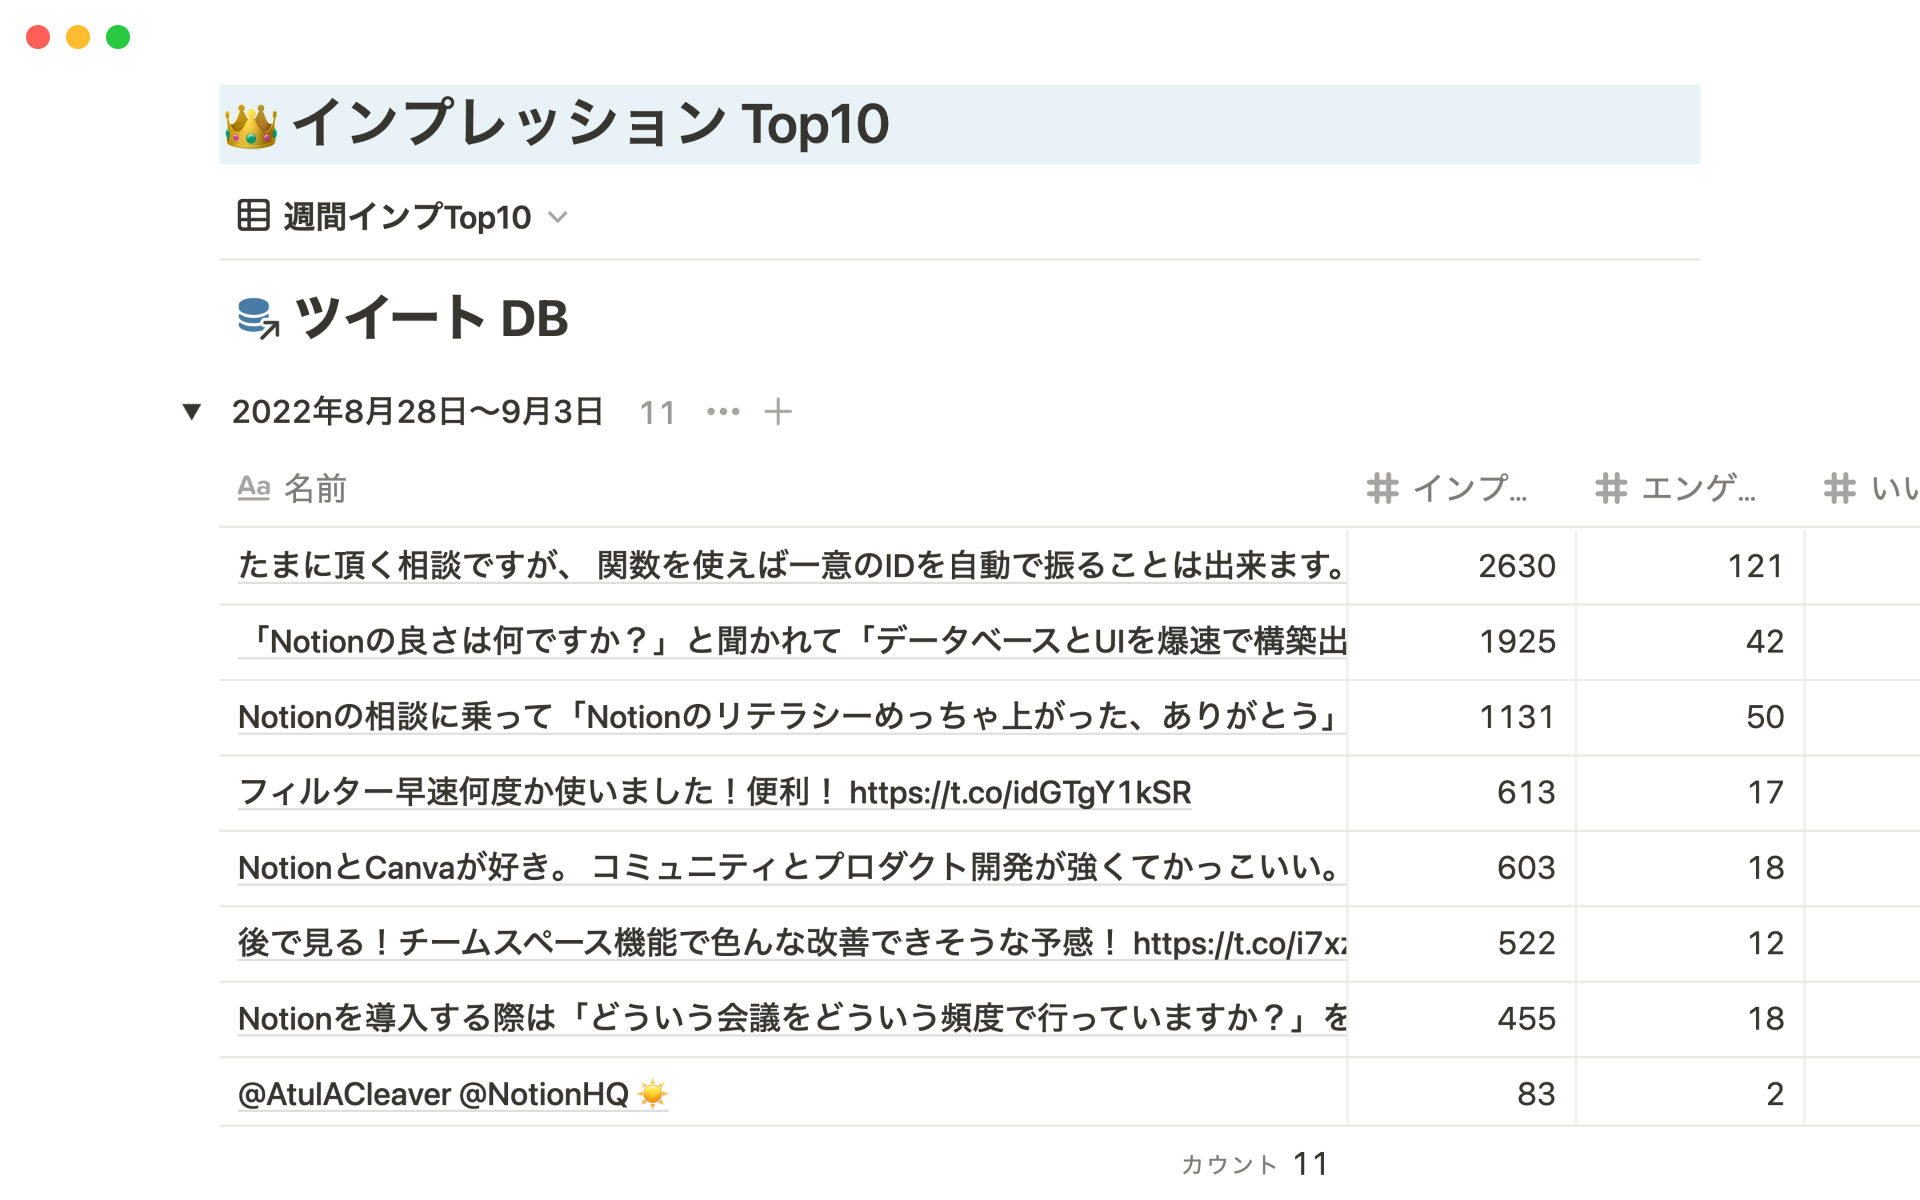Click the カウント 11 footer calculation
Image resolution: width=1920 pixels, height=1200 pixels.
click(x=1255, y=1164)
